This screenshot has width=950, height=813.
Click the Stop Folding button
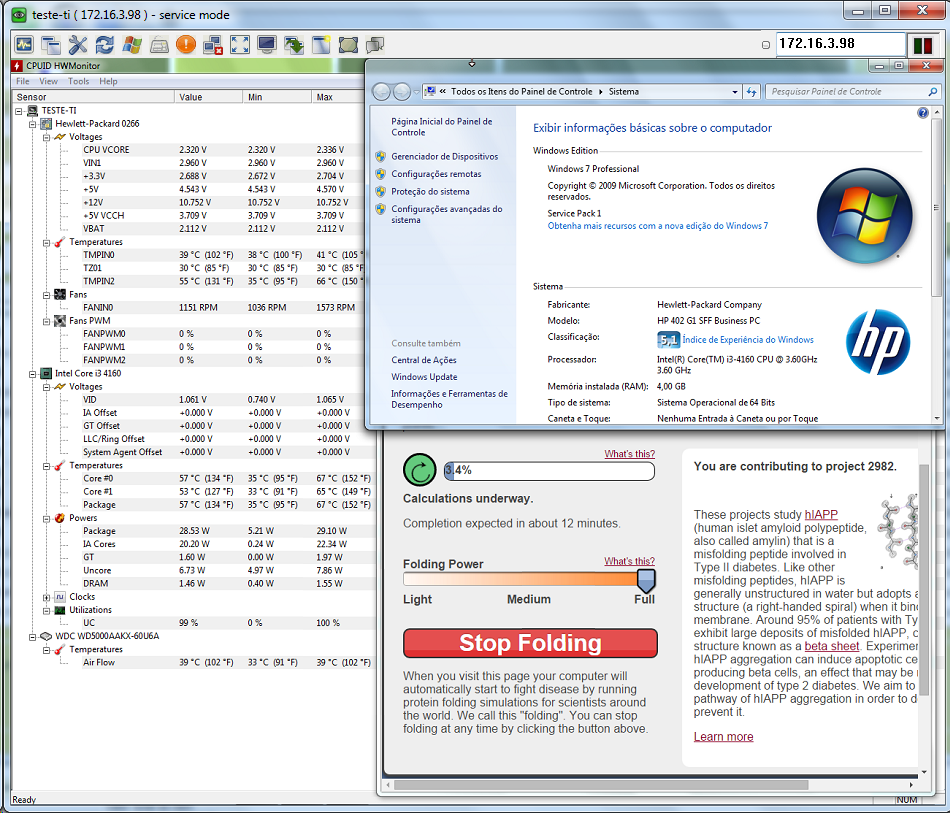(530, 643)
